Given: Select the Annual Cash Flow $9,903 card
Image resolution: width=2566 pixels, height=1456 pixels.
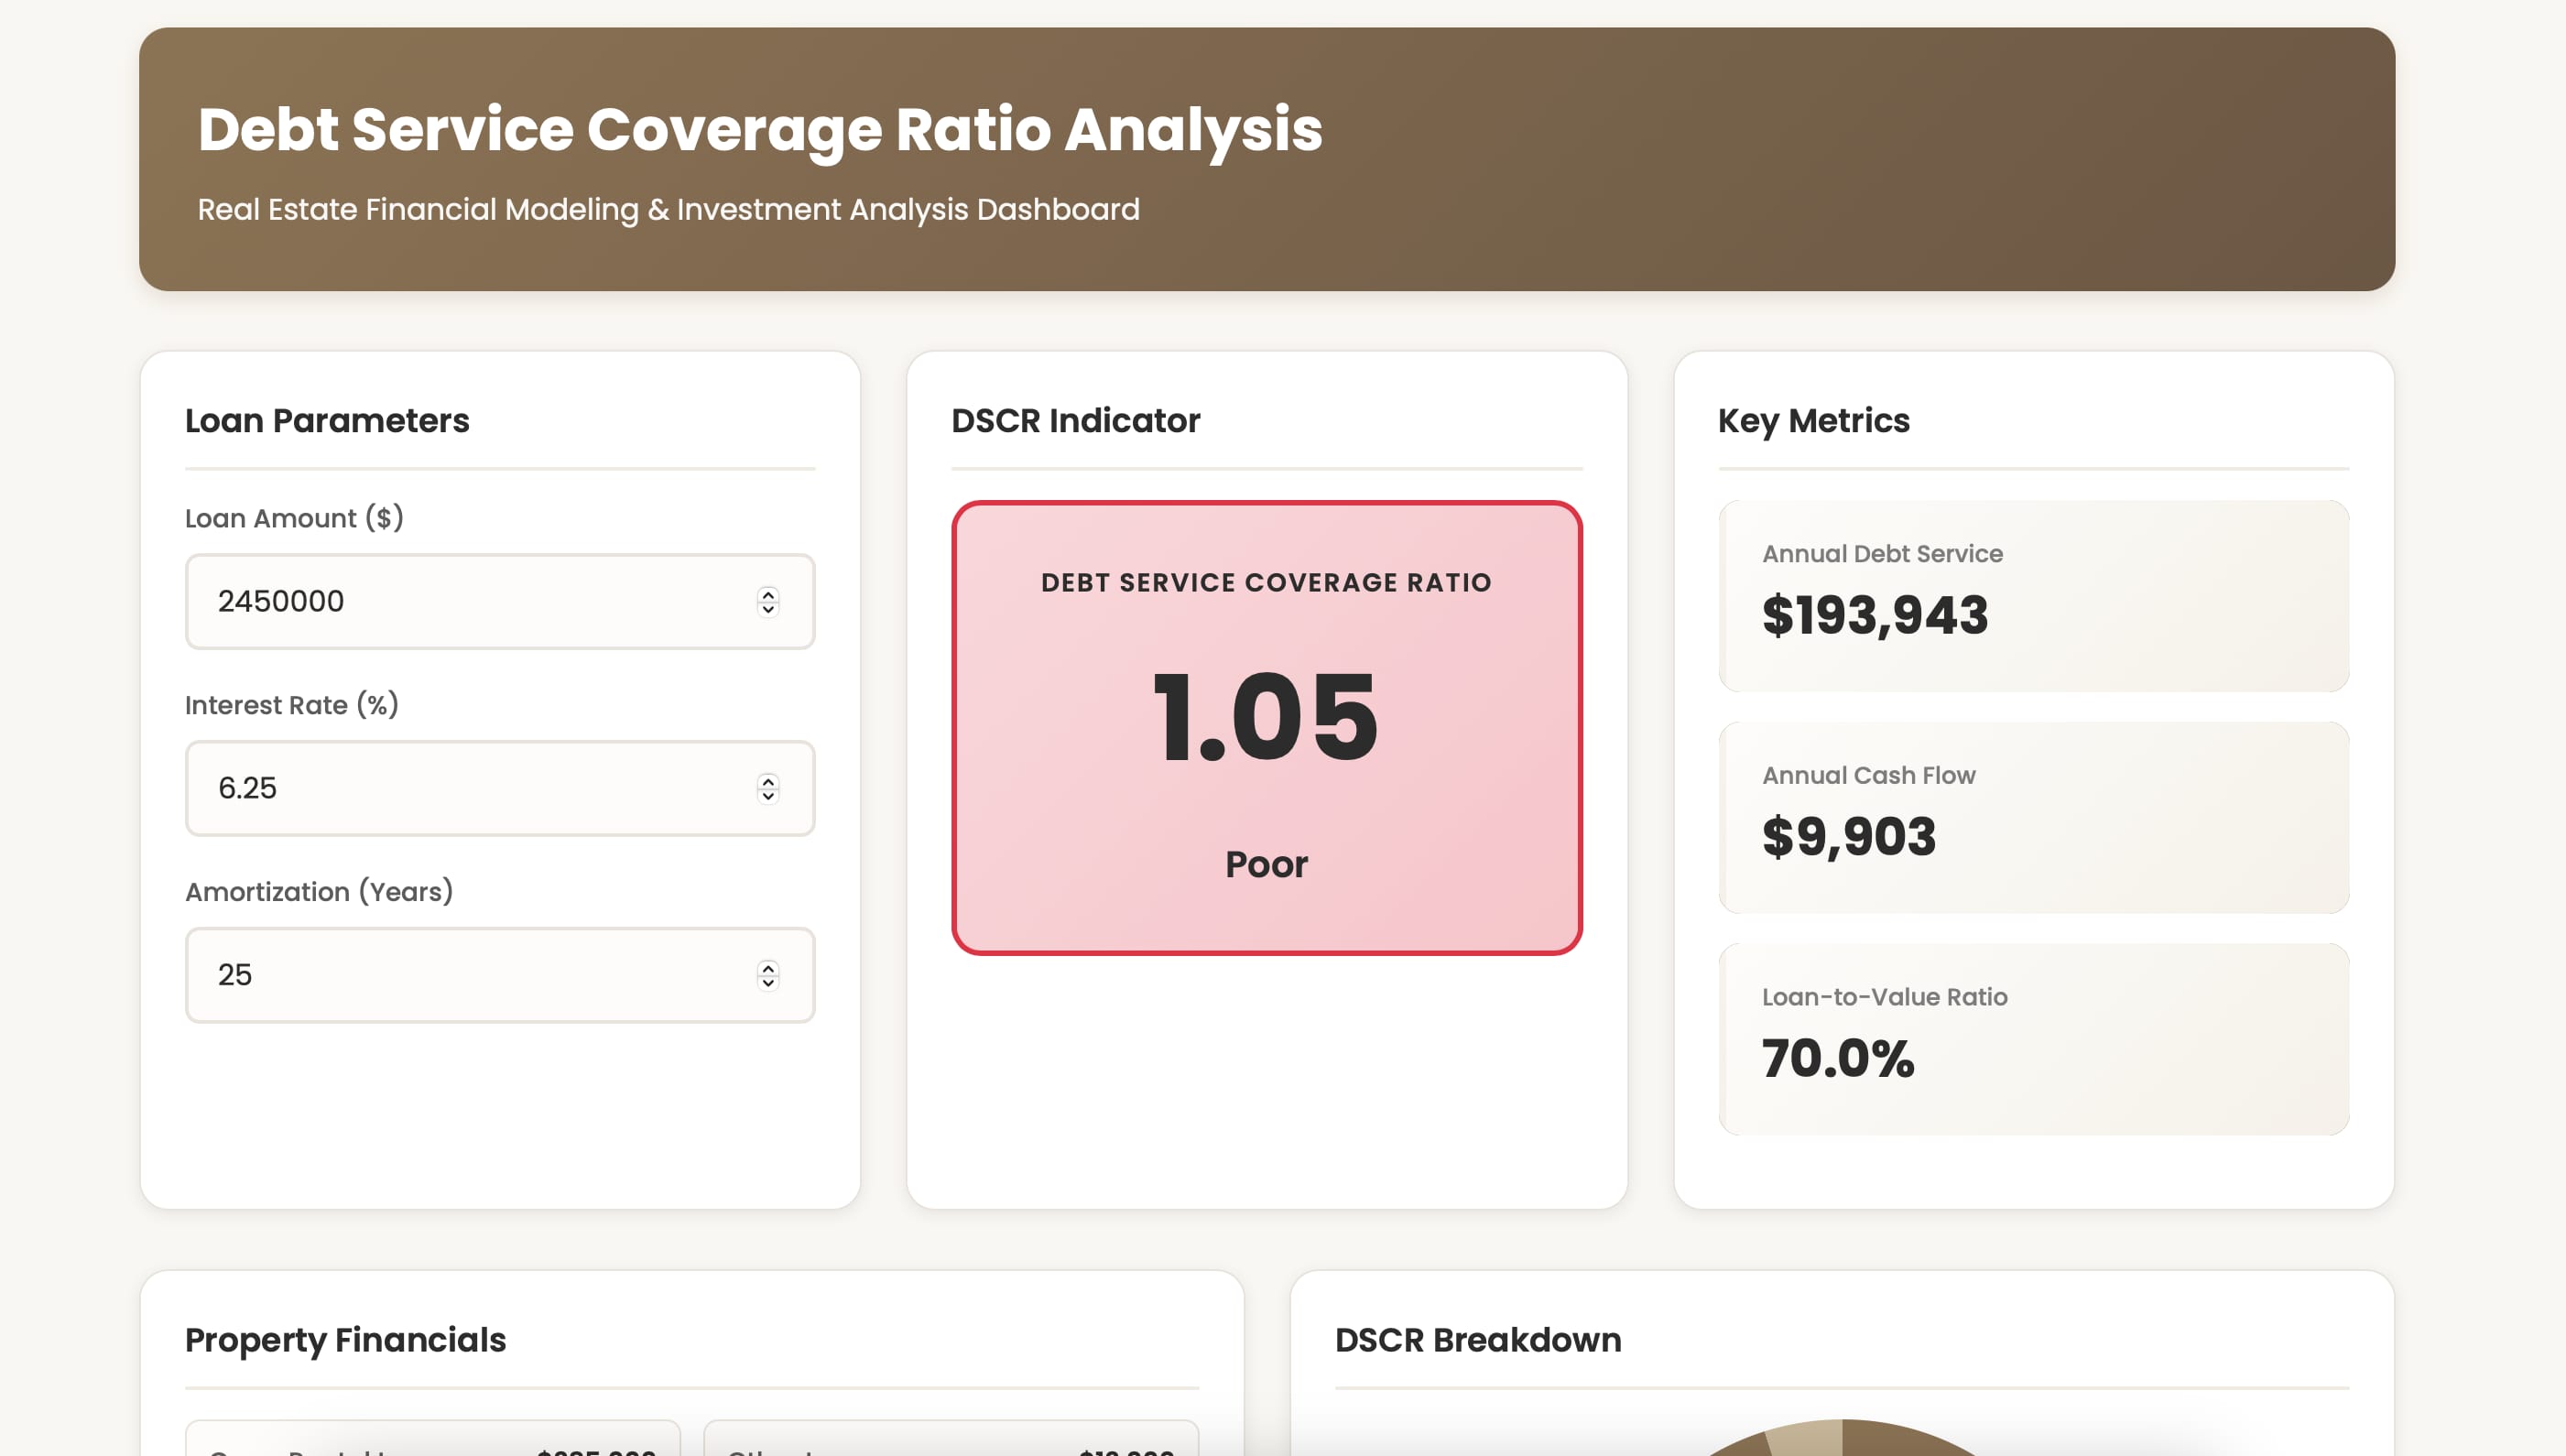Looking at the screenshot, I should [2033, 817].
